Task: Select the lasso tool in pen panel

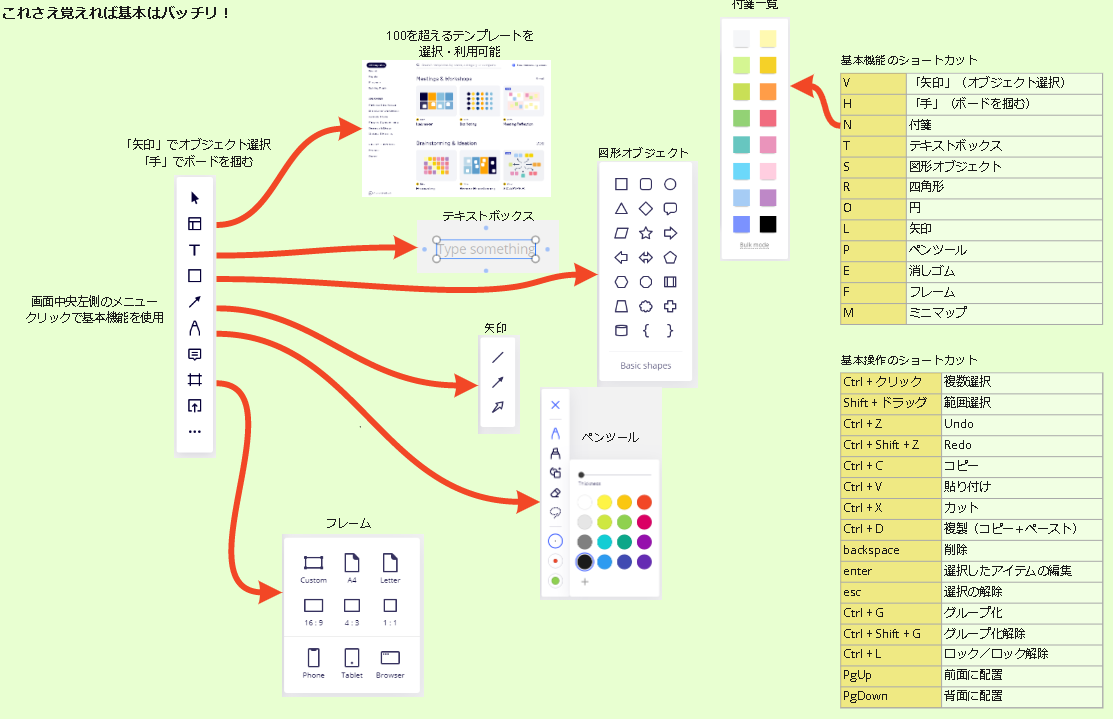Action: click(556, 512)
